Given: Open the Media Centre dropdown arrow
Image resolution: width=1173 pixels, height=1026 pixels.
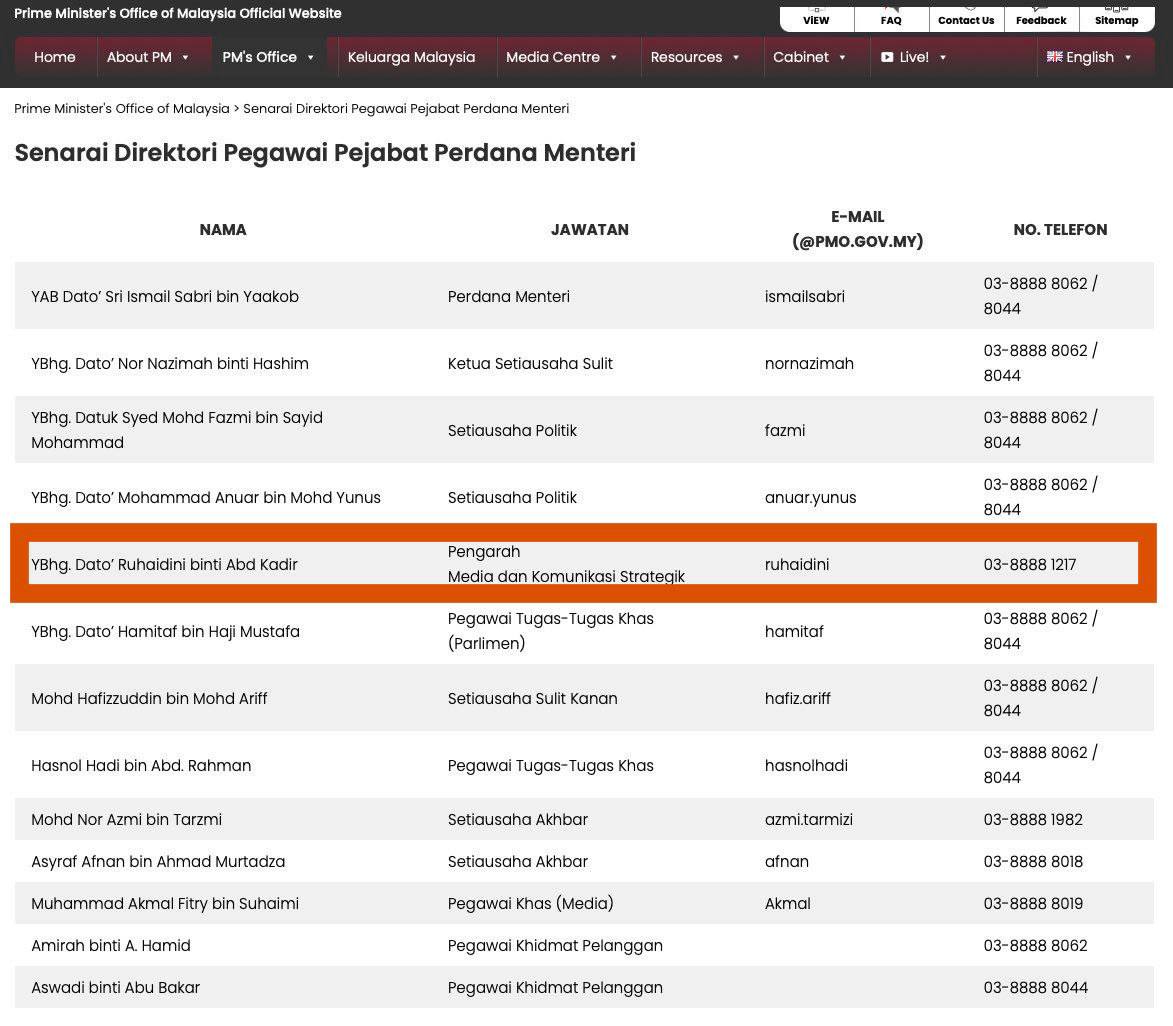Looking at the screenshot, I should pyautogui.click(x=613, y=58).
